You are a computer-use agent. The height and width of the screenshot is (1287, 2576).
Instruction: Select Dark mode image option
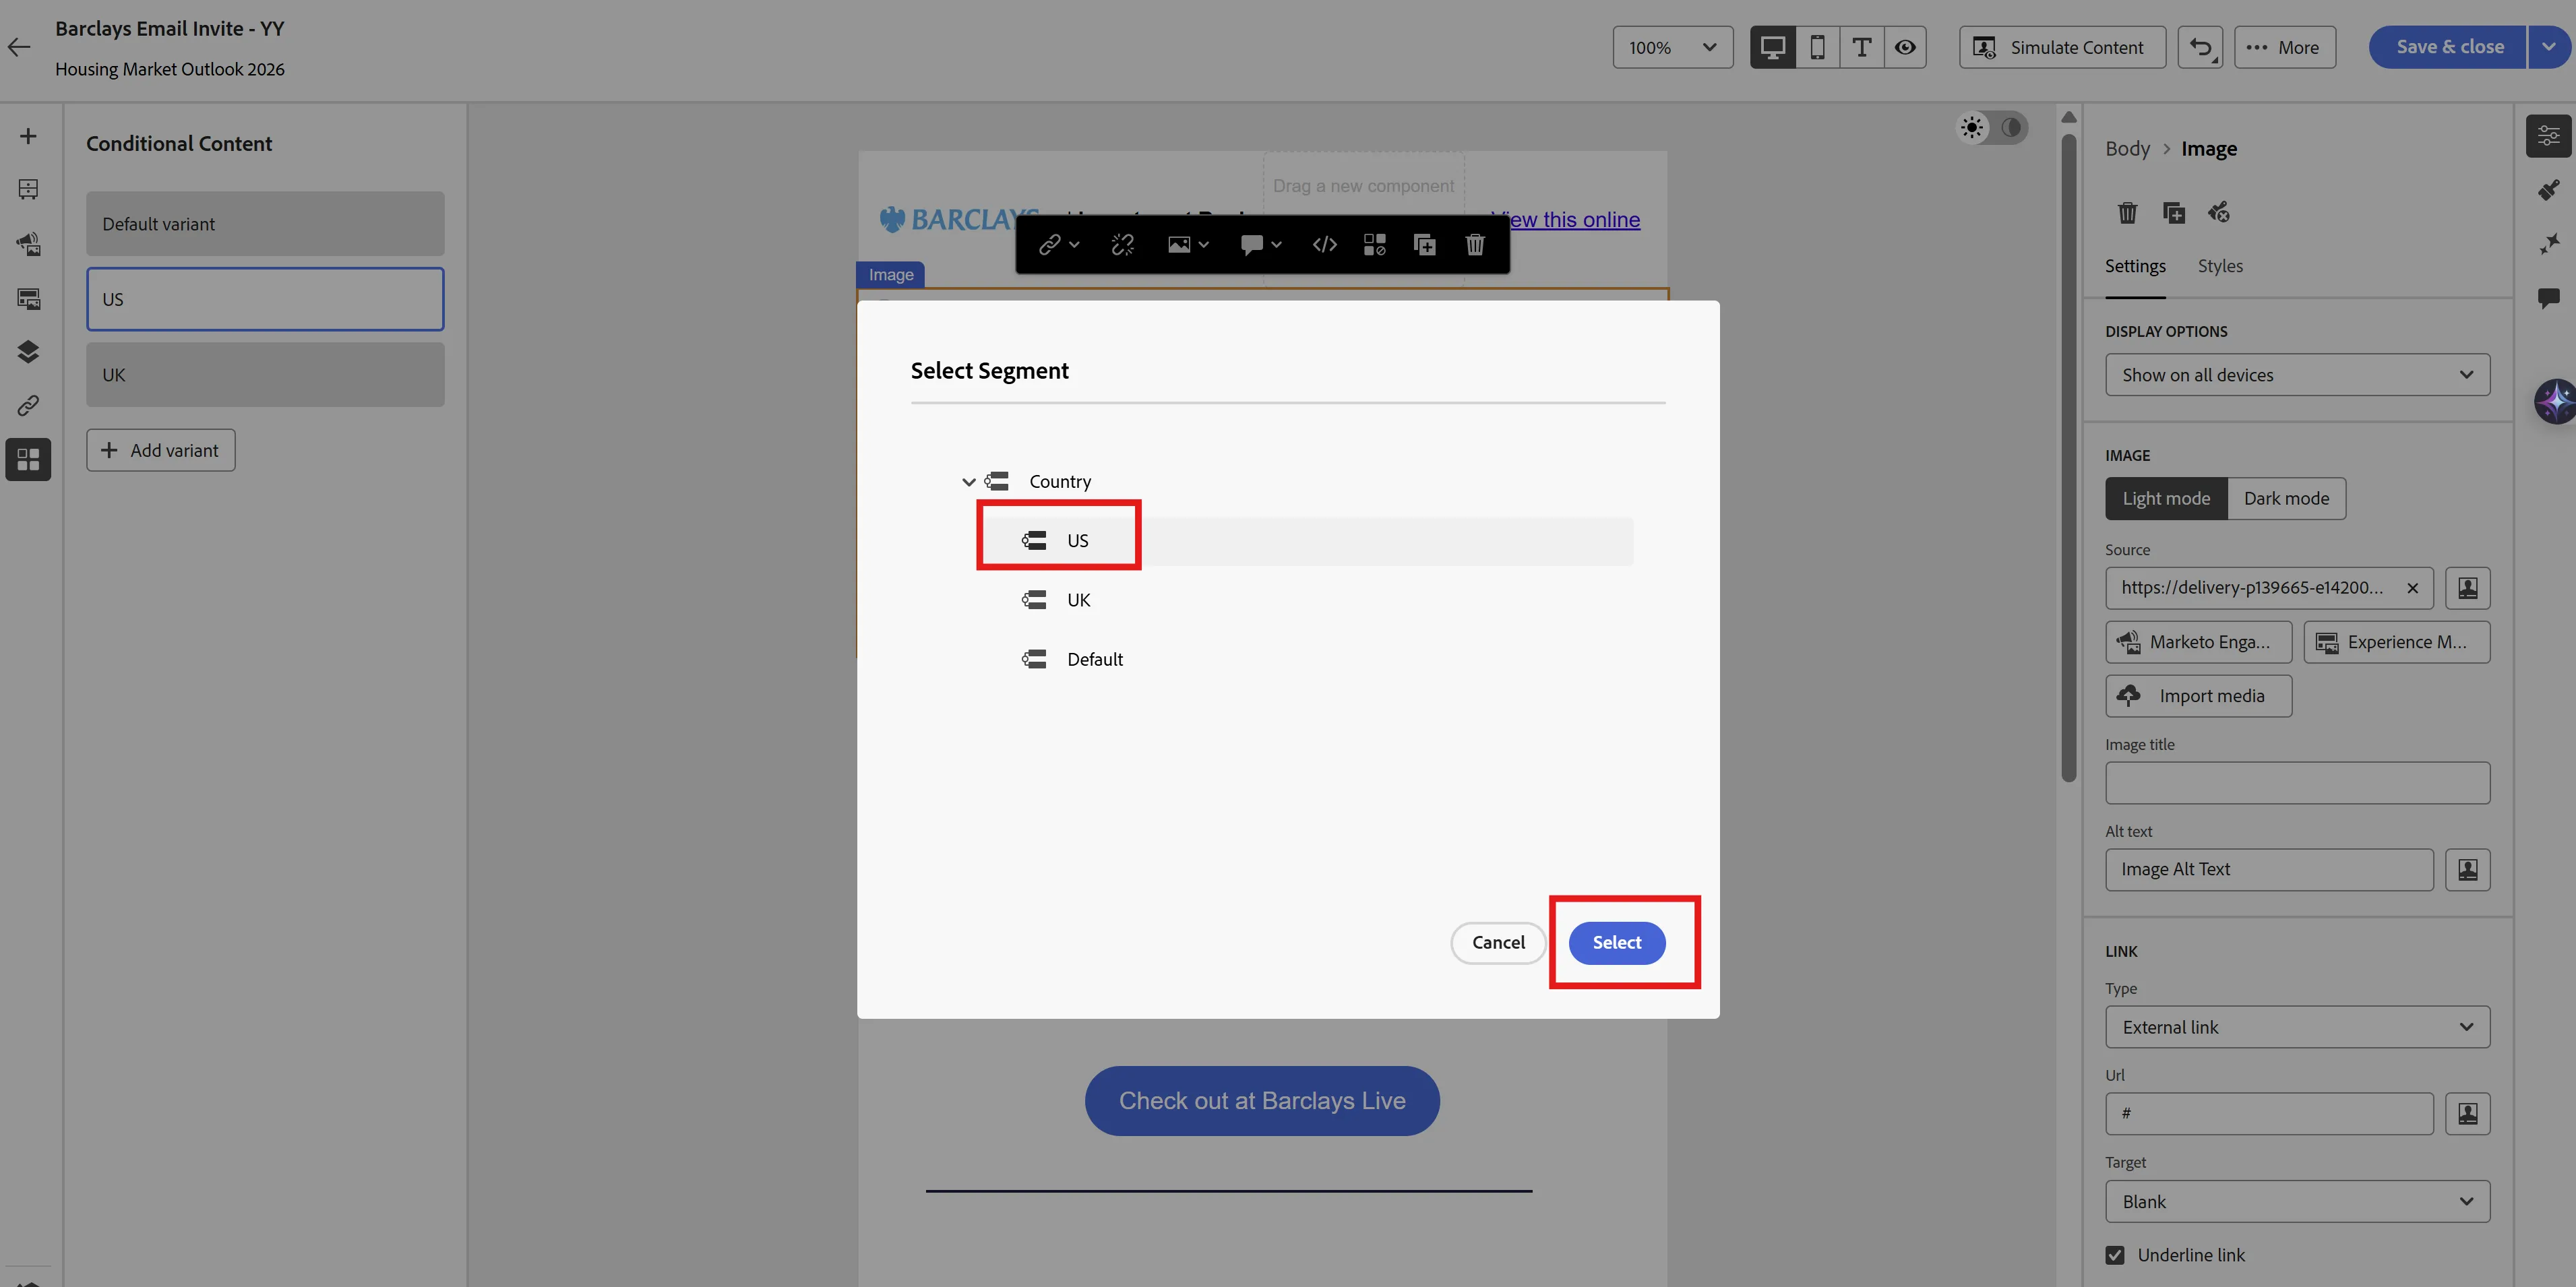[x=2286, y=498]
